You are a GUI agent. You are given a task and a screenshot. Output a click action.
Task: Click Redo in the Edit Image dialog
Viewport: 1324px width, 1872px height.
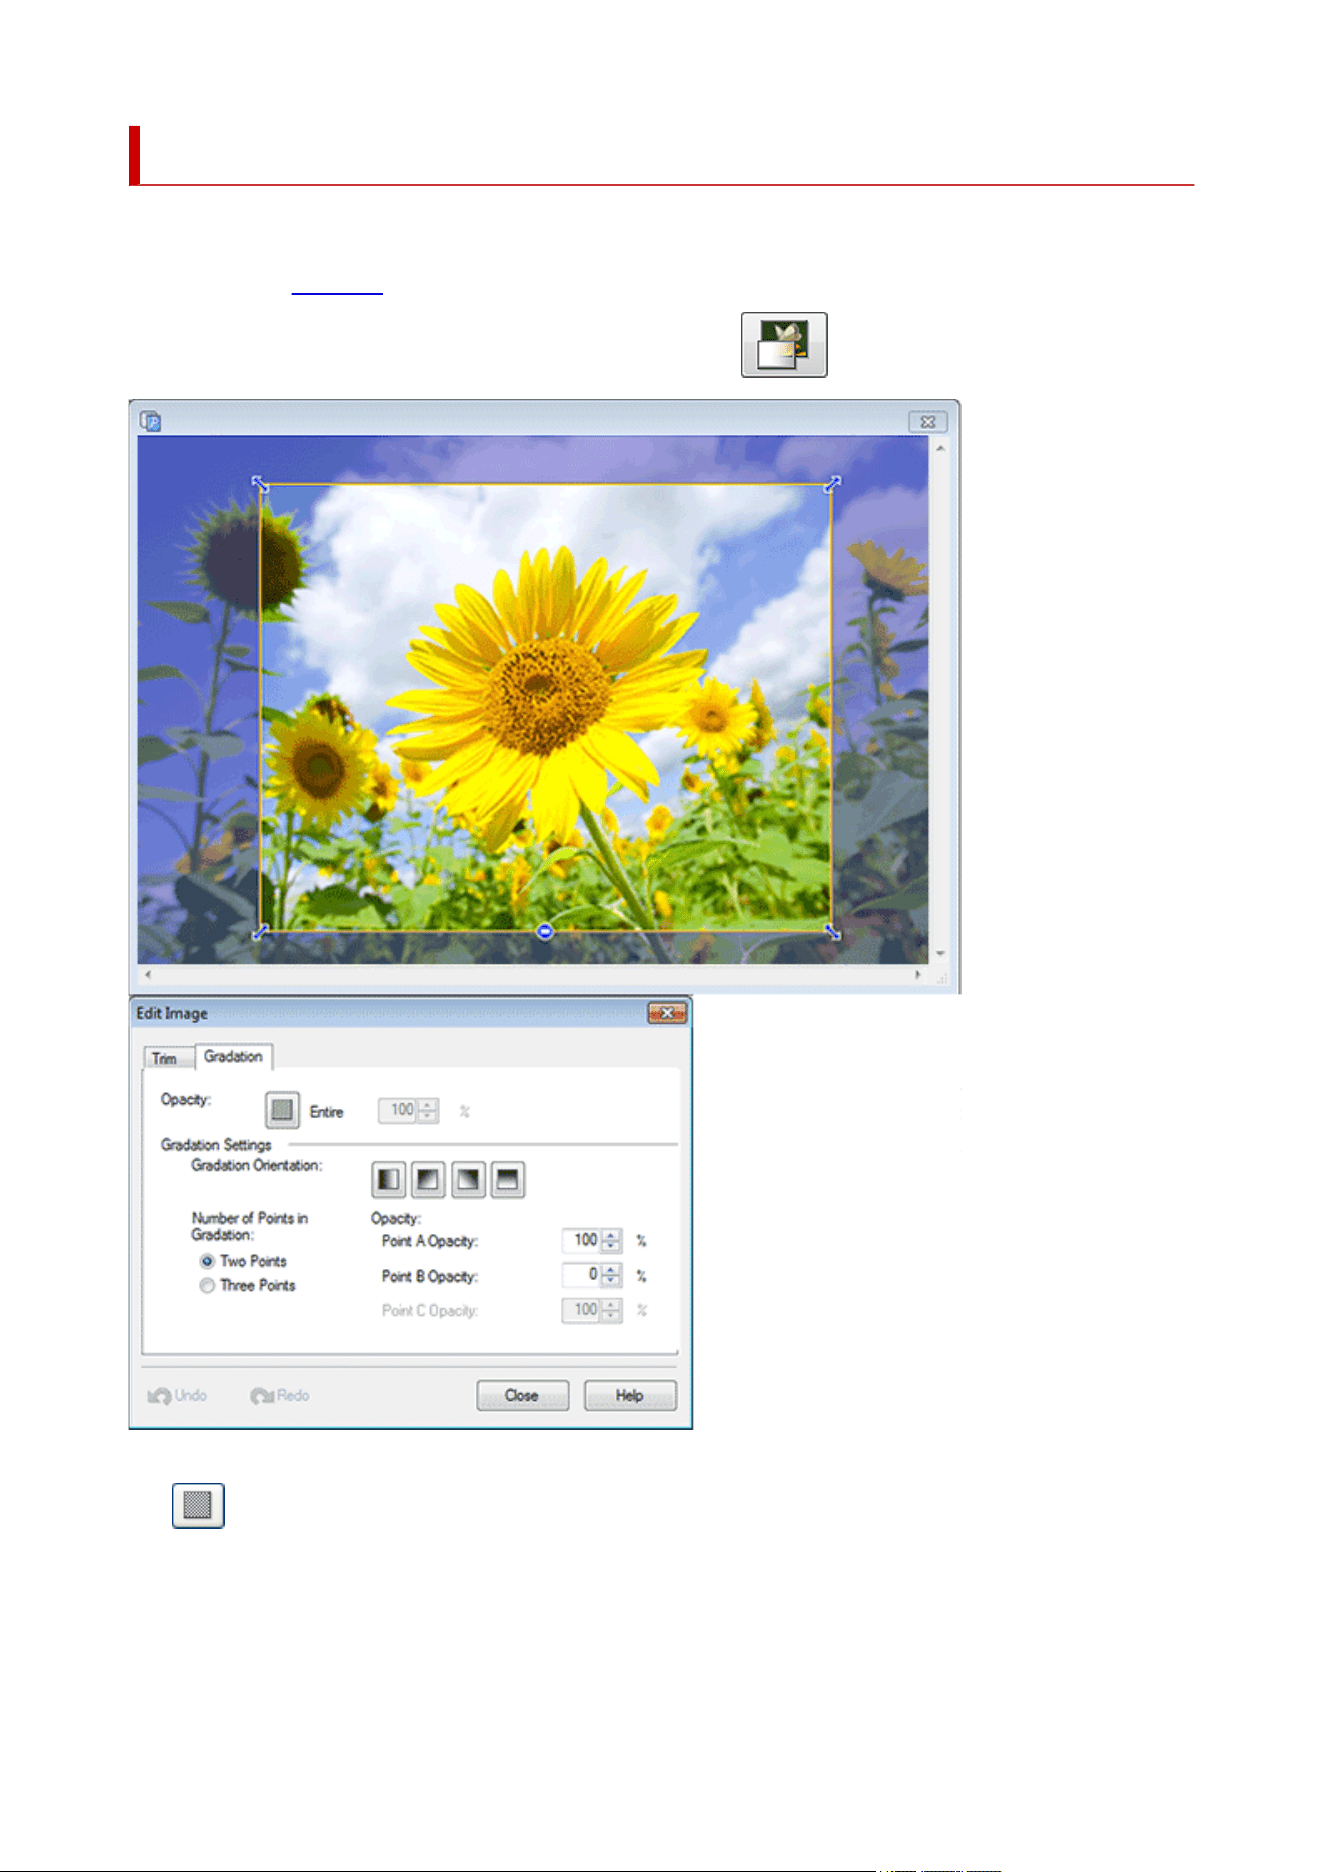tap(280, 1395)
